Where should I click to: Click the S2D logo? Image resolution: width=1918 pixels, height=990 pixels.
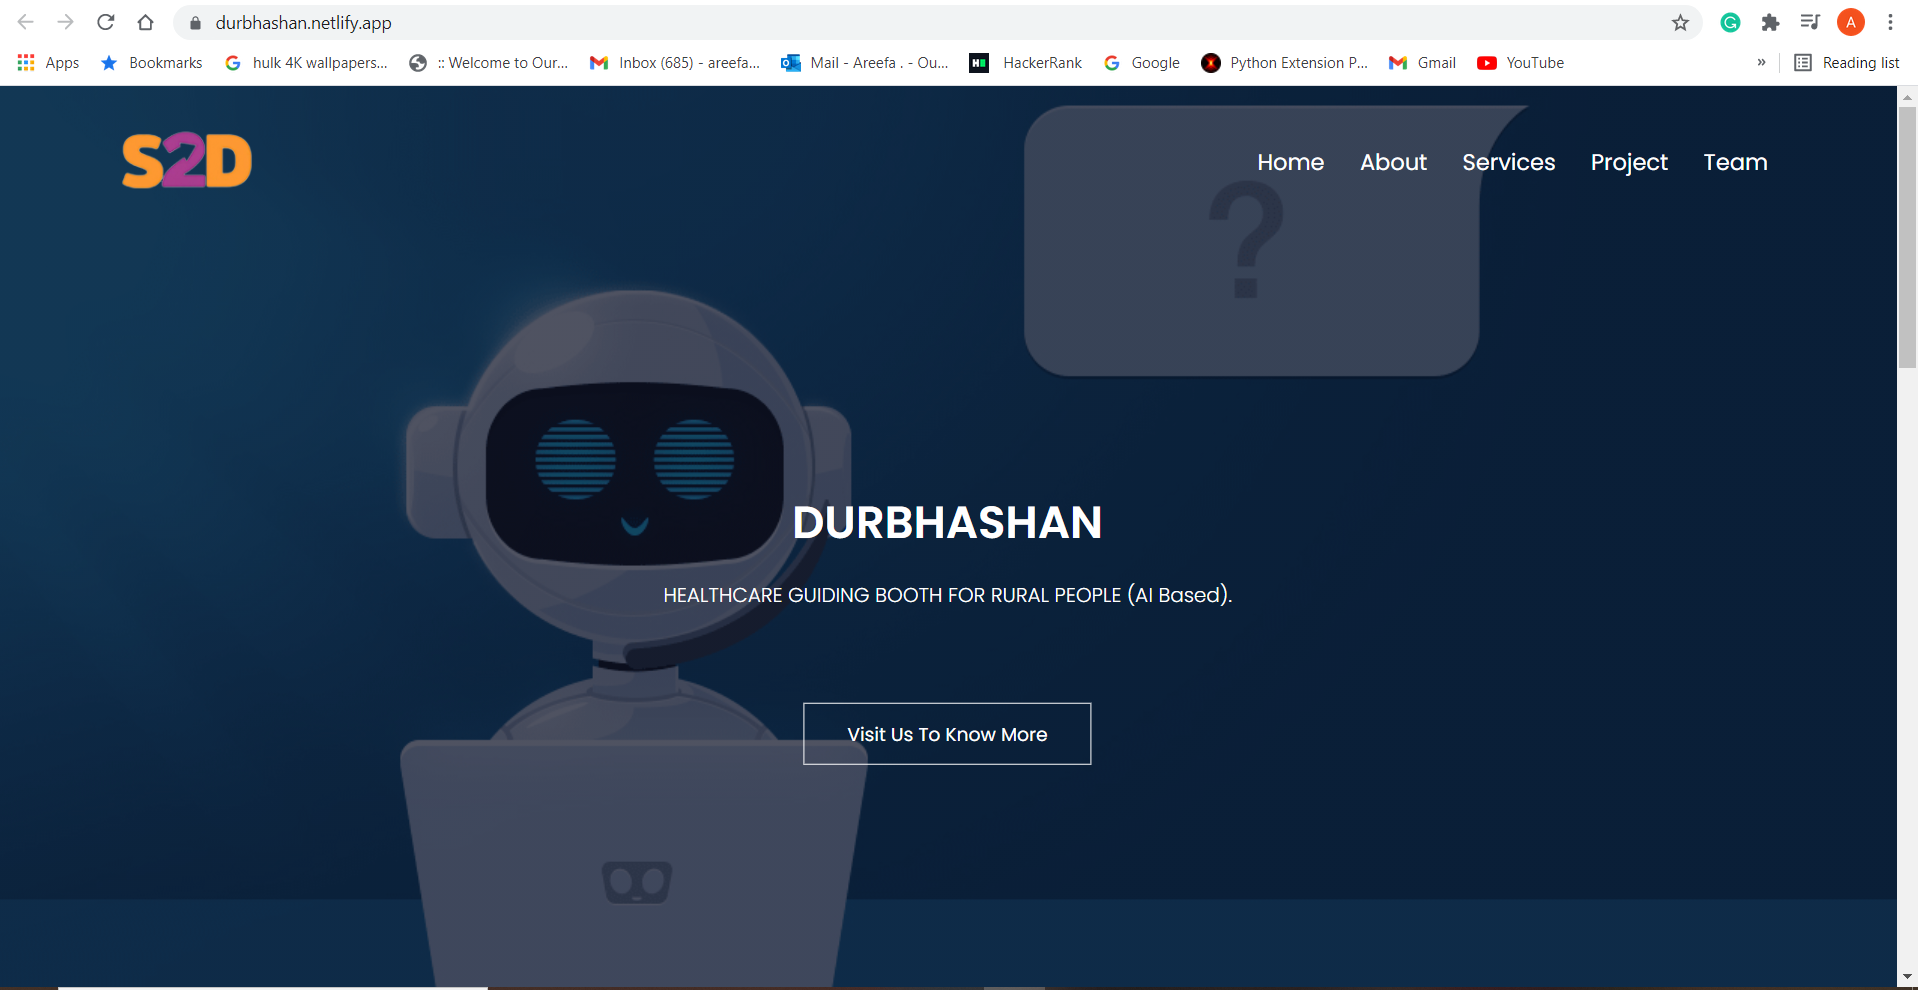point(186,159)
